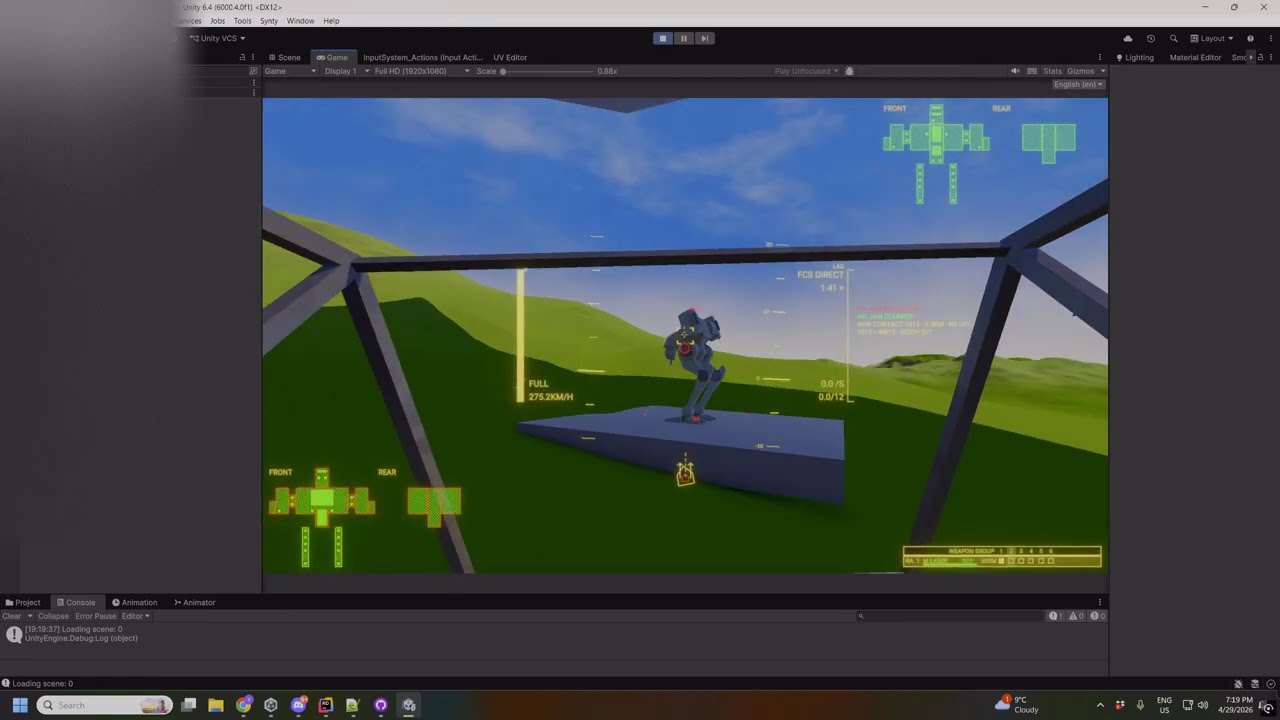Switch to the Scene tab
This screenshot has height=720, width=1280.
click(x=285, y=57)
